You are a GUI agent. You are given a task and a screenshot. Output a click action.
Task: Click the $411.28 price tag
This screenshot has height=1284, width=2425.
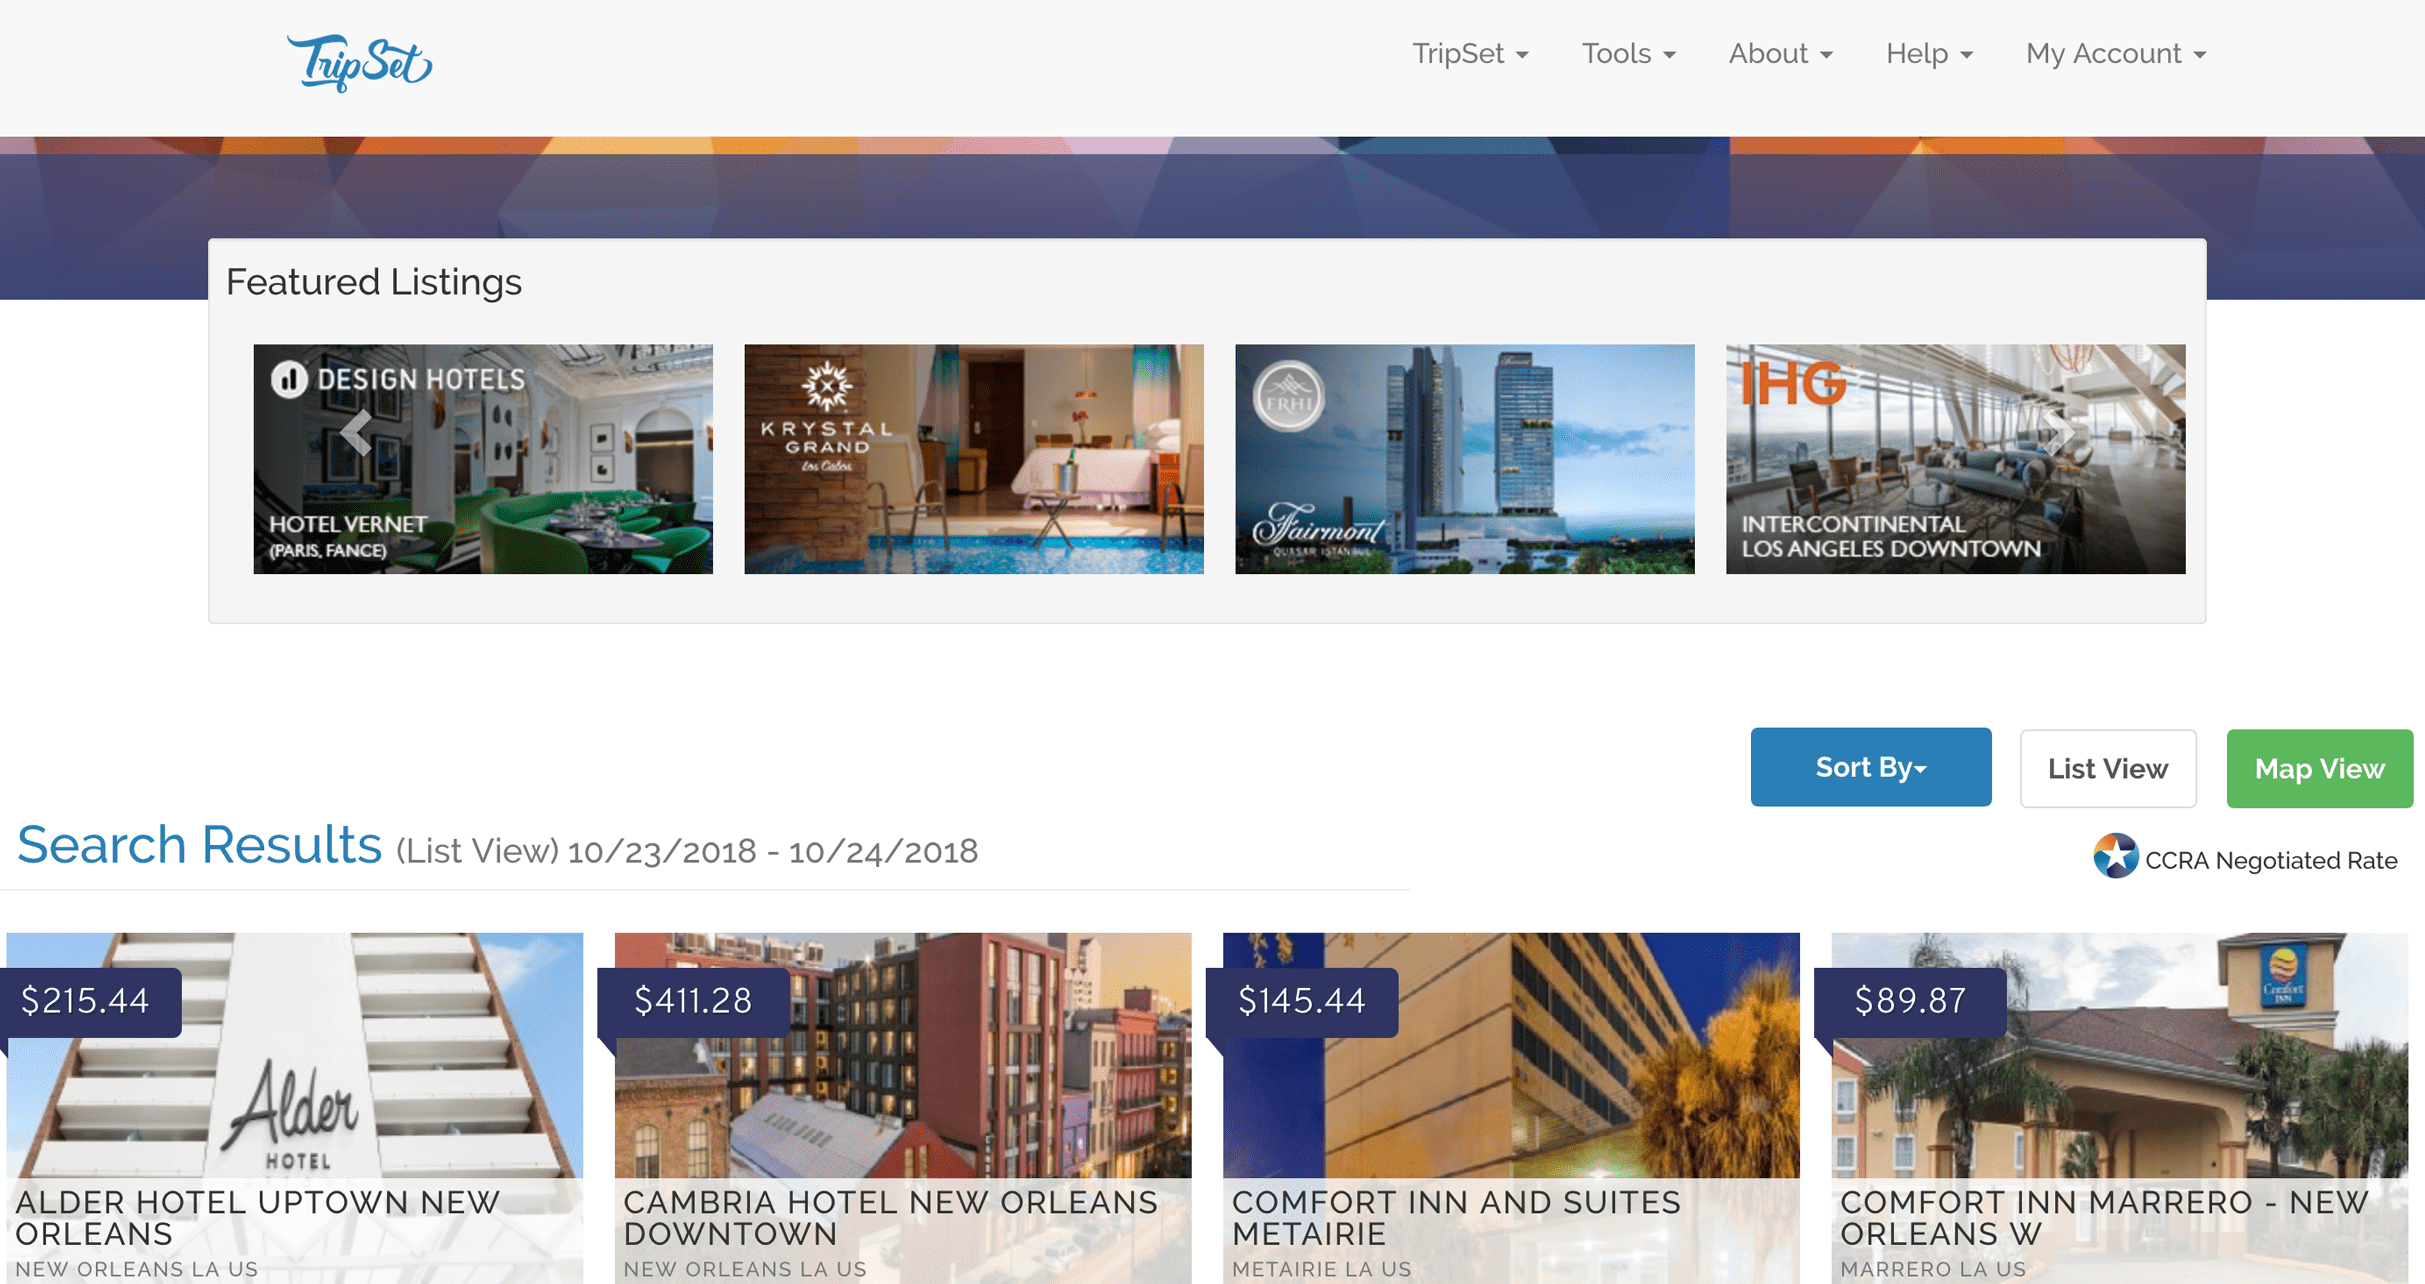(x=693, y=1001)
